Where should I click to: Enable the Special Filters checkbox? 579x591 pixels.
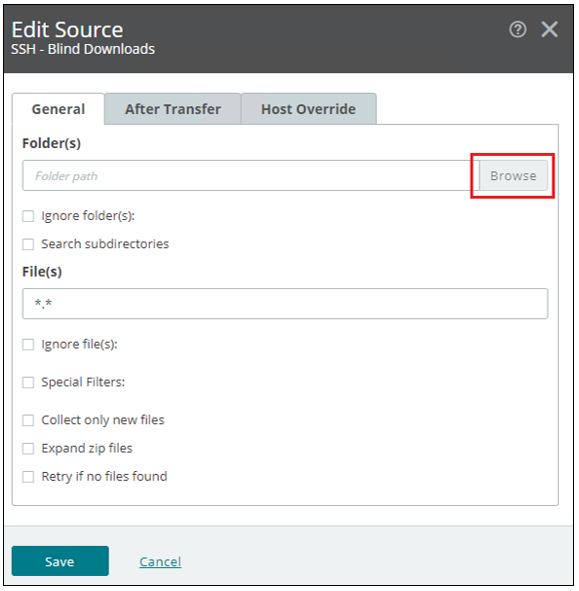point(28,382)
